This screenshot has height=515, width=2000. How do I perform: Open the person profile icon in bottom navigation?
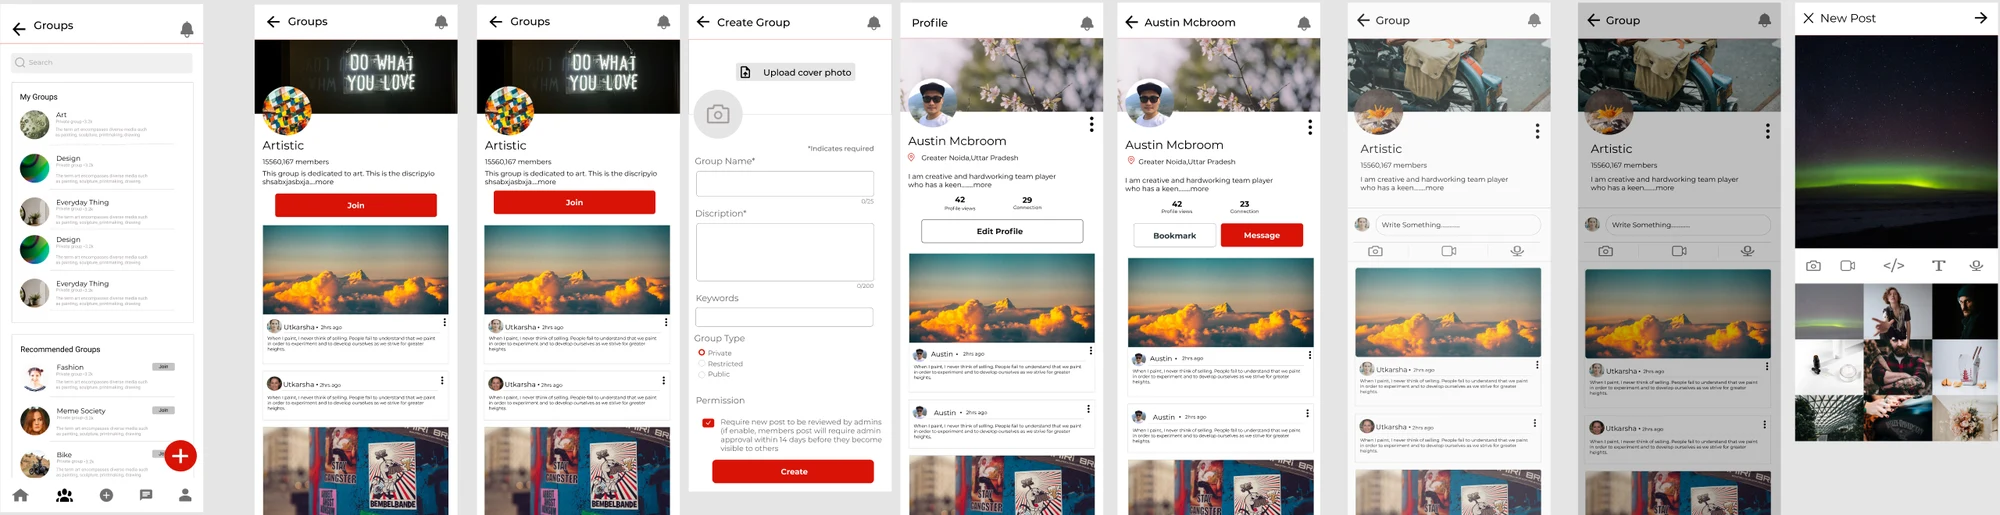pos(185,495)
